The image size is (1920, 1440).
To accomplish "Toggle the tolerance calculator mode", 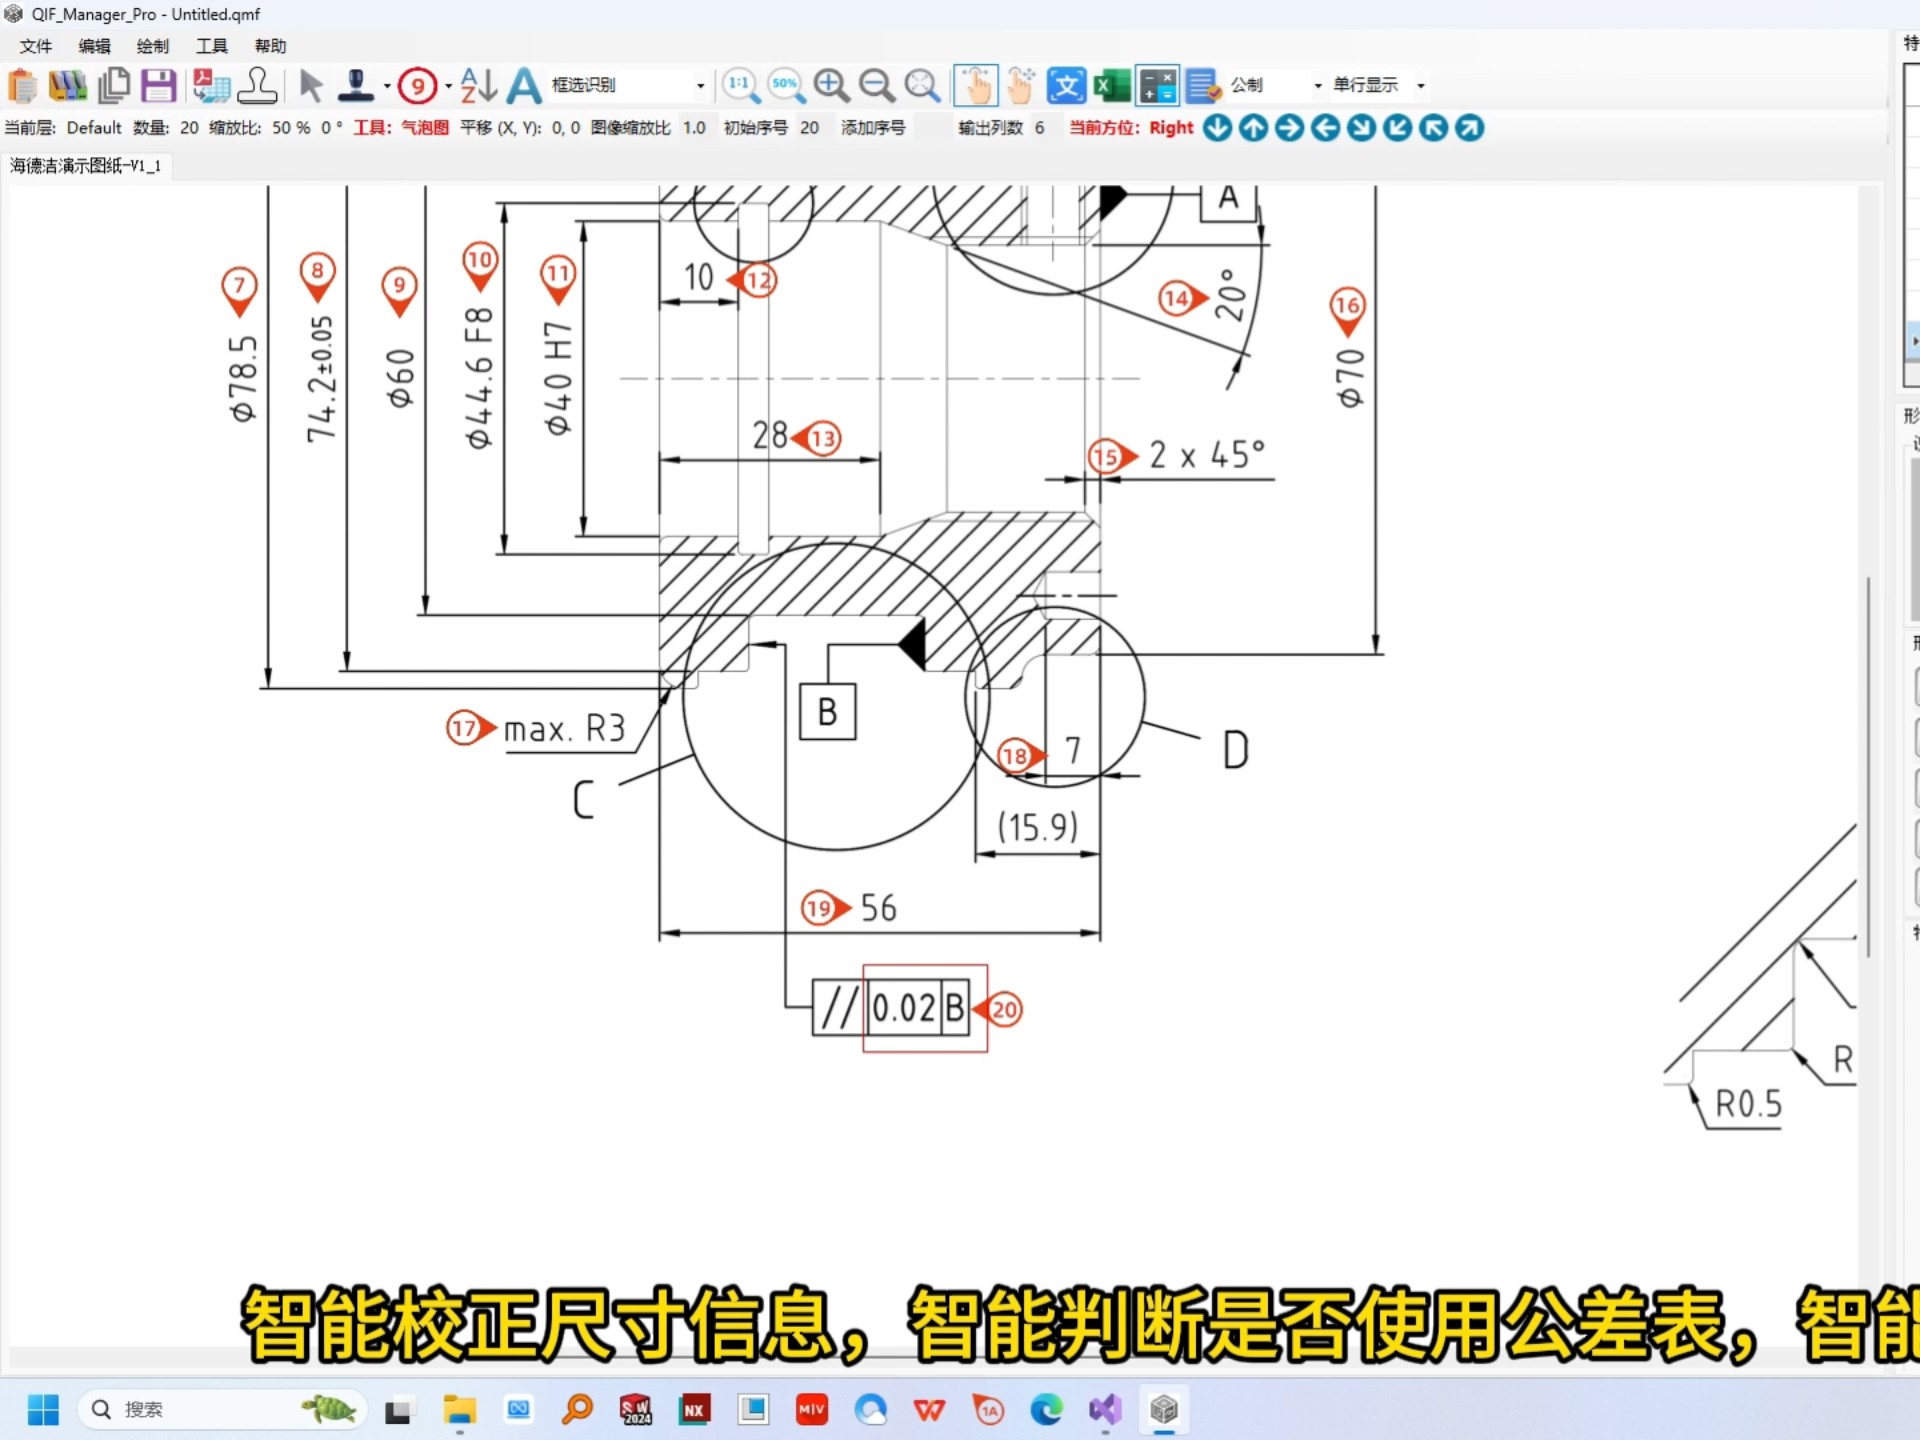I will tap(1157, 85).
